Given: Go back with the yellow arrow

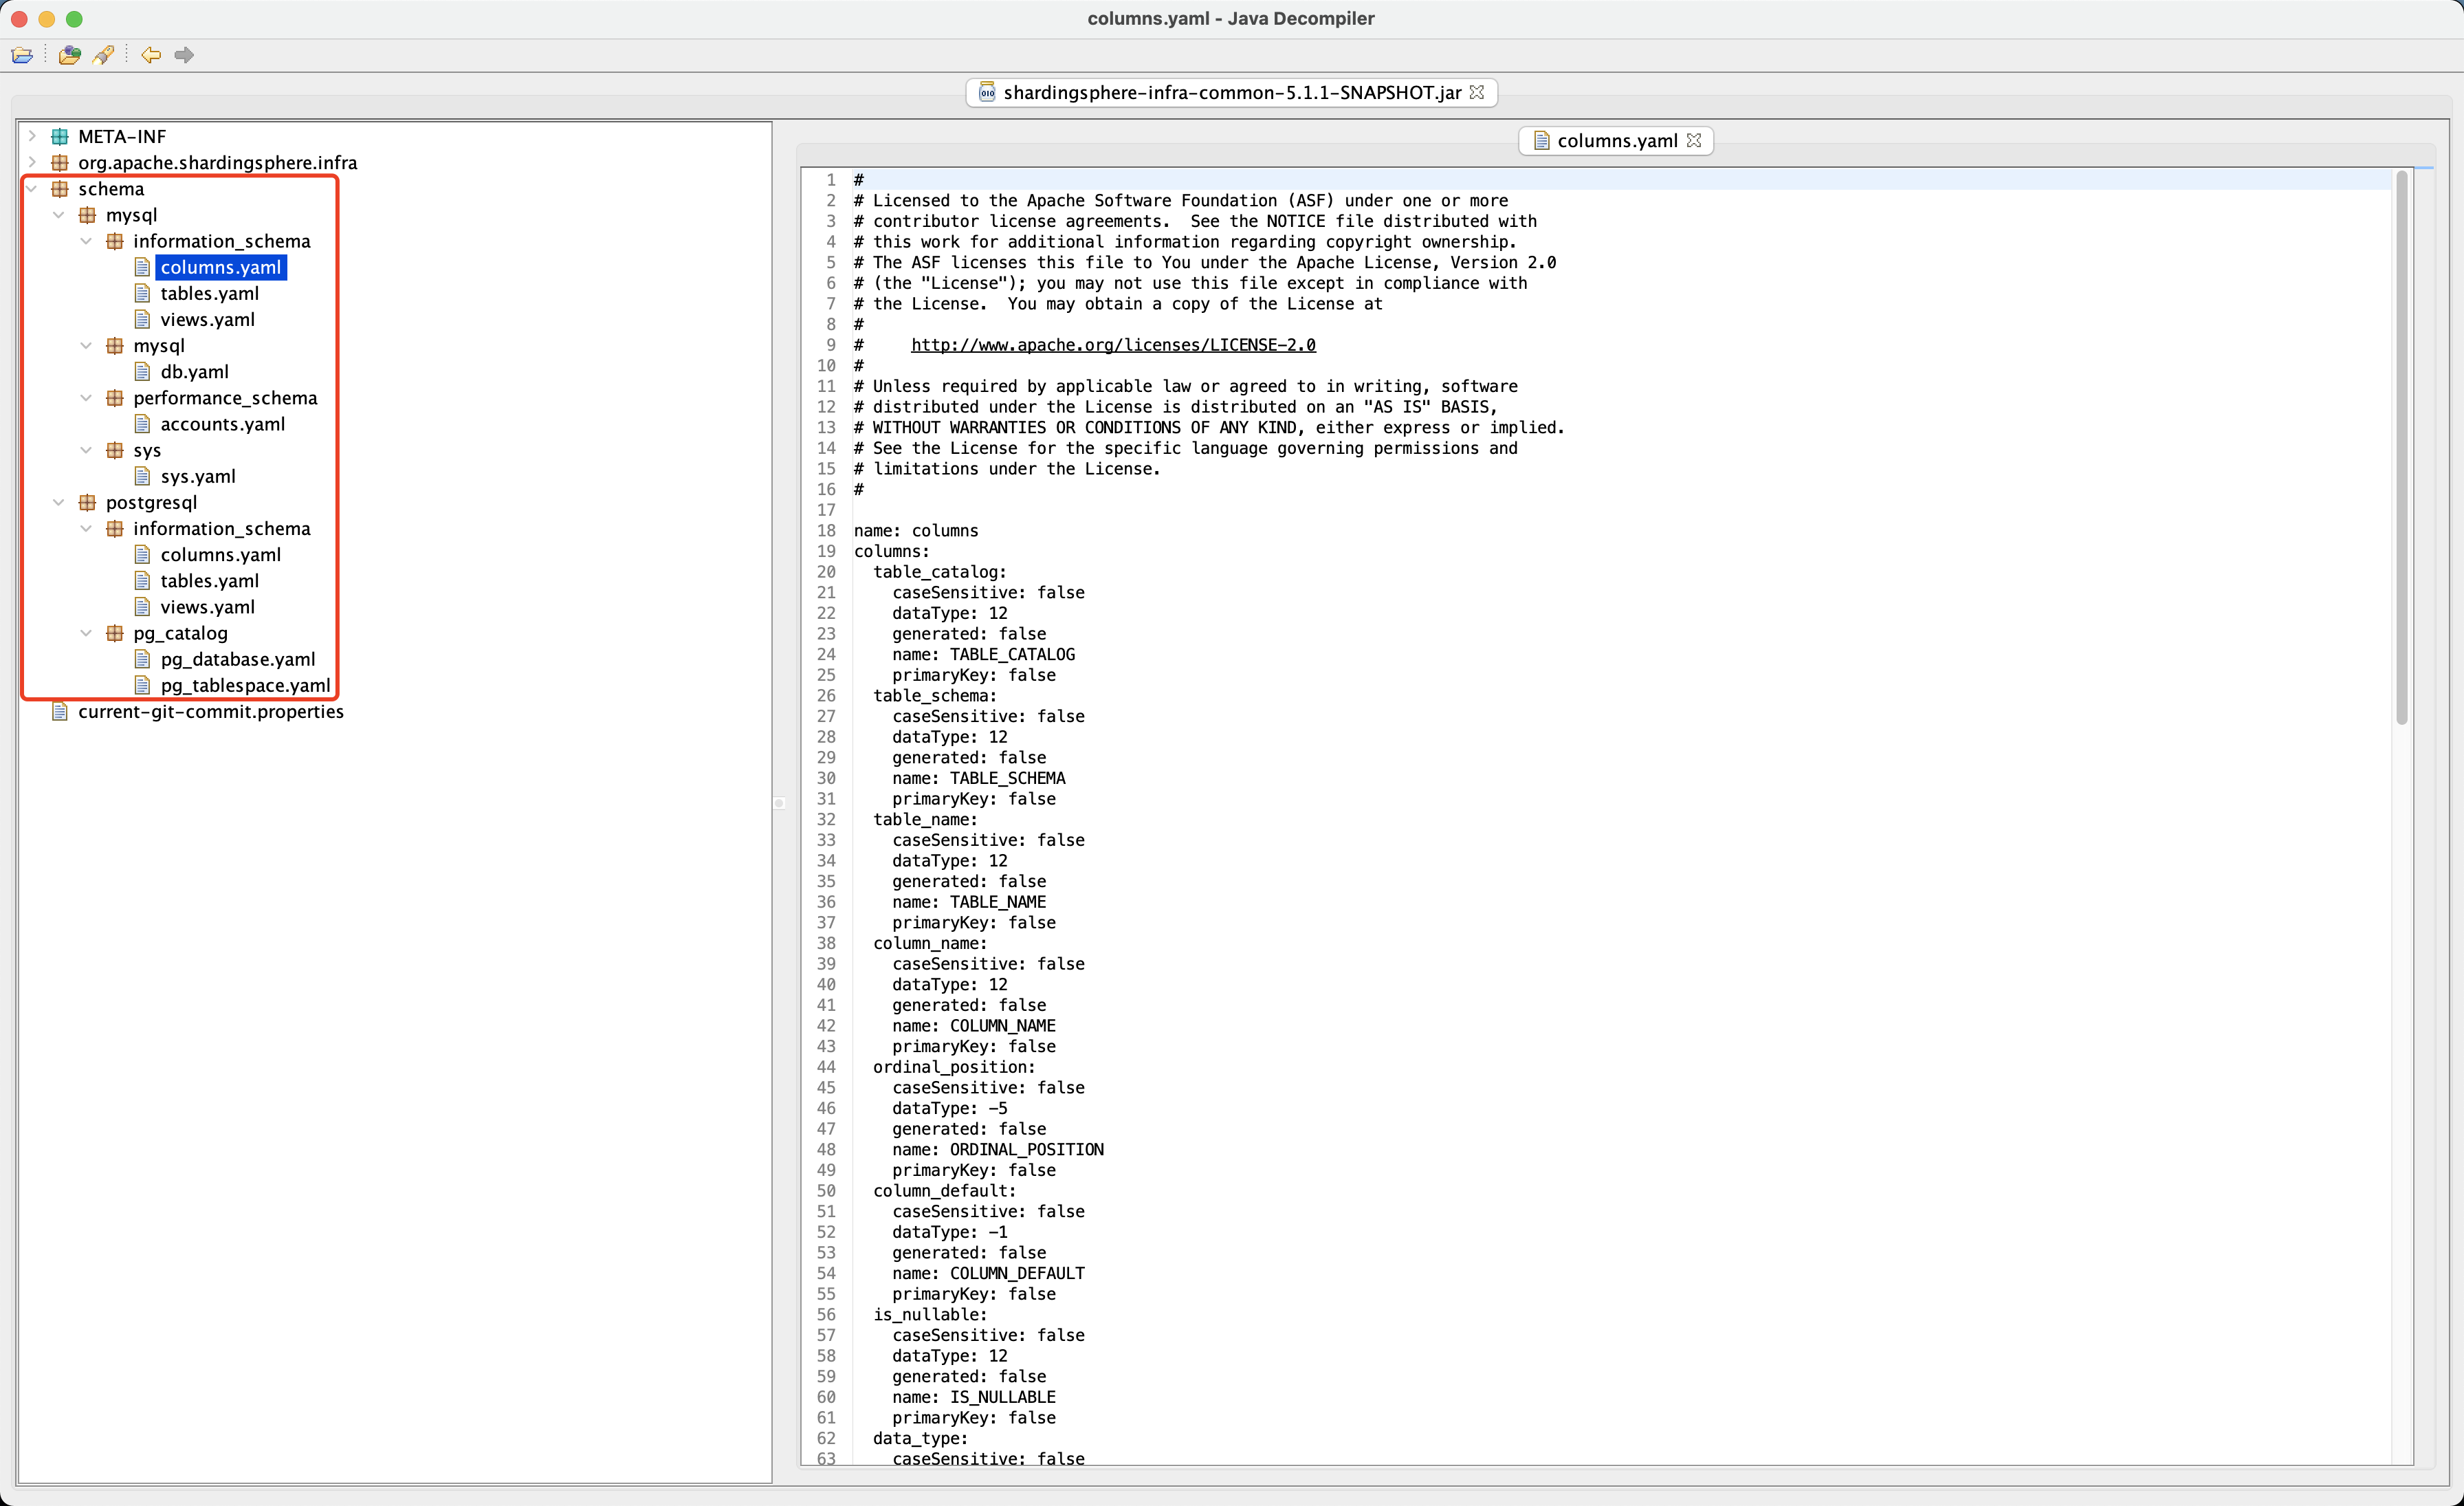Looking at the screenshot, I should click(151, 55).
